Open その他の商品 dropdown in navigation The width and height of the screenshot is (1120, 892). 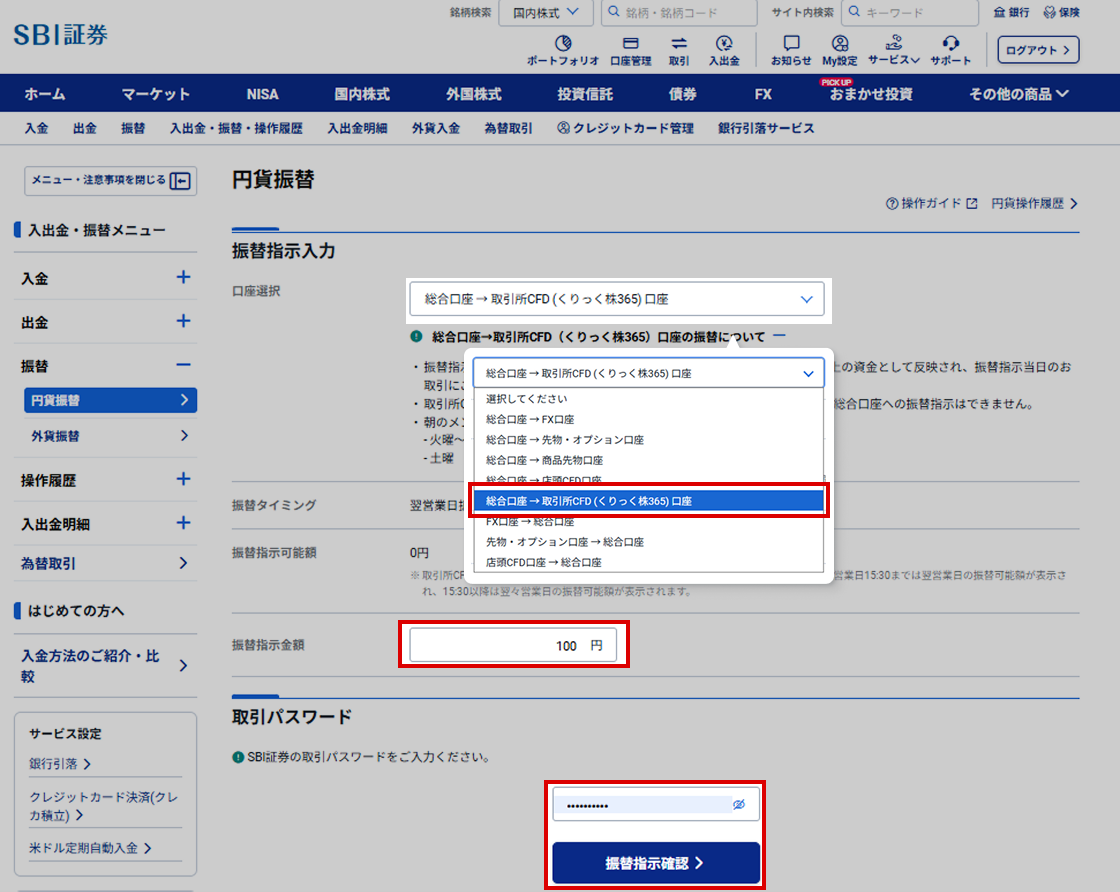click(1019, 94)
